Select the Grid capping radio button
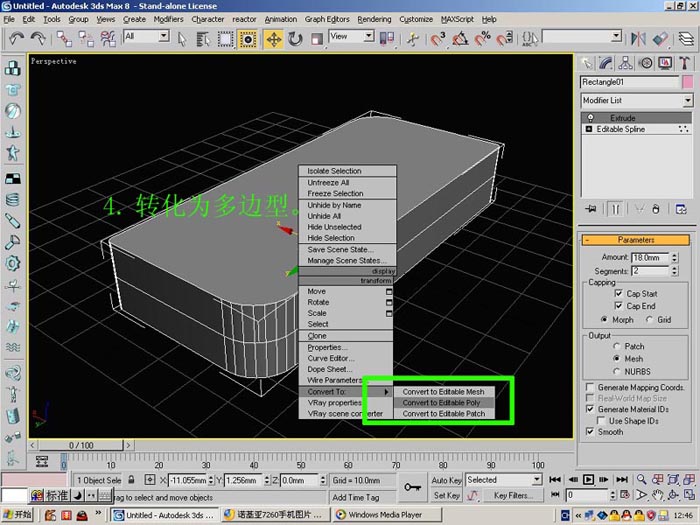This screenshot has width=700, height=525. [x=649, y=320]
